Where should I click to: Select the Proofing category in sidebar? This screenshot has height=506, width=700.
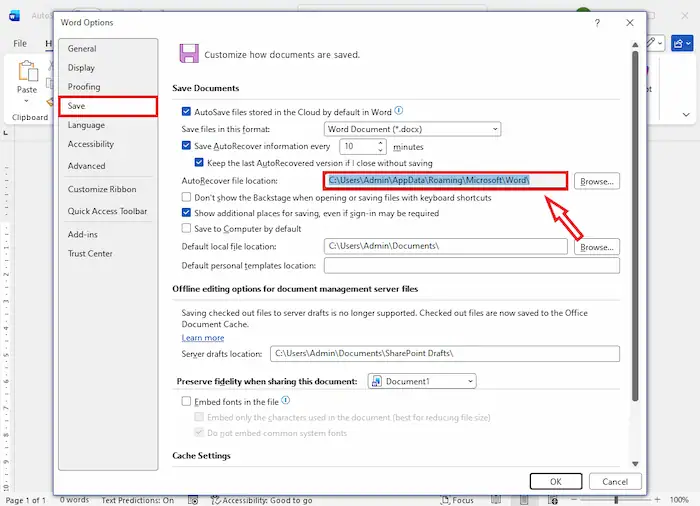(84, 87)
